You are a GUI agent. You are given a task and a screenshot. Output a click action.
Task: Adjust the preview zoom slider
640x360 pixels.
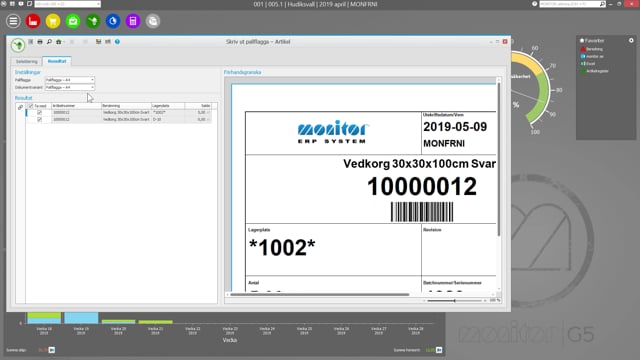pos(454,300)
